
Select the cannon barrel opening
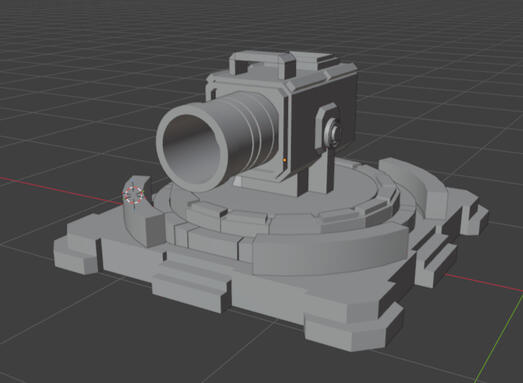pos(192,149)
